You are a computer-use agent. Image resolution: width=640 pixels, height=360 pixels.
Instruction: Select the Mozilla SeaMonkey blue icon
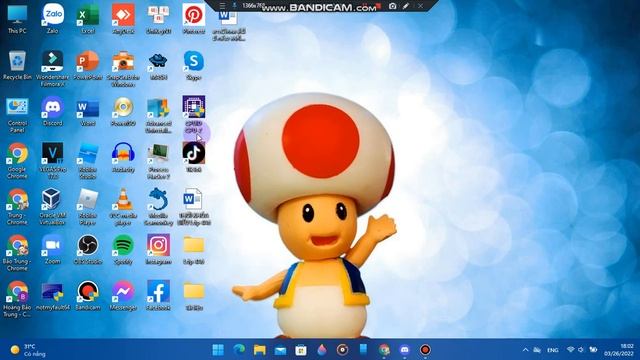point(158,207)
